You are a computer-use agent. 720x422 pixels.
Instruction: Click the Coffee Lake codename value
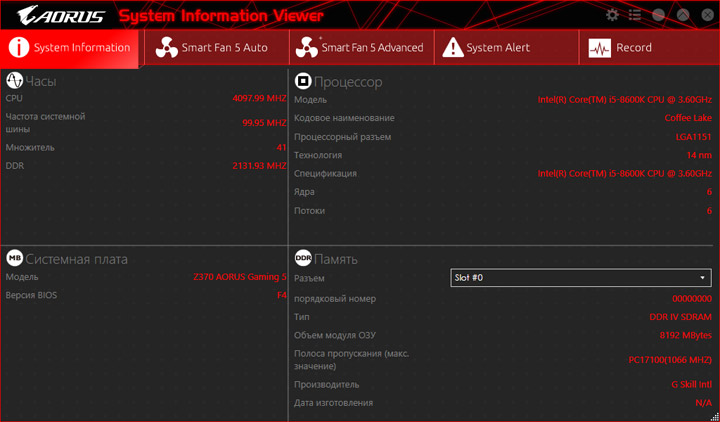tap(688, 118)
